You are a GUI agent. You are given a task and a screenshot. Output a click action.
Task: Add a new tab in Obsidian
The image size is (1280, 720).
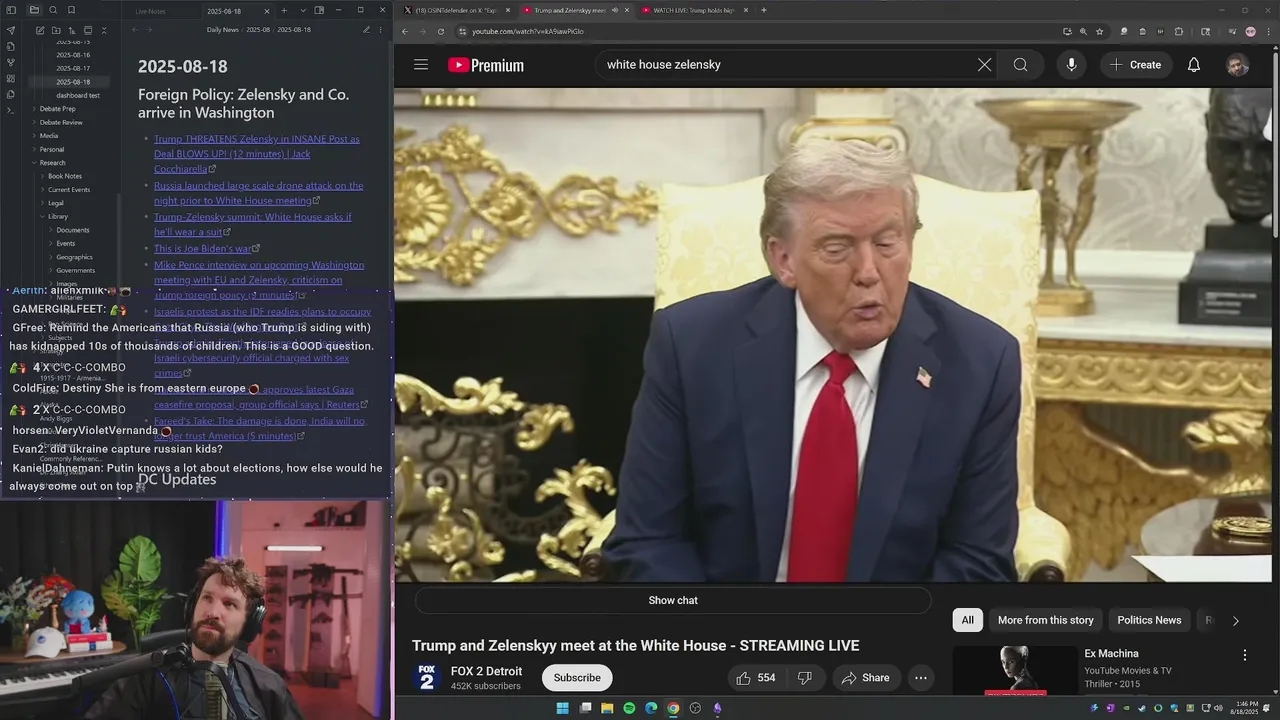pos(284,10)
